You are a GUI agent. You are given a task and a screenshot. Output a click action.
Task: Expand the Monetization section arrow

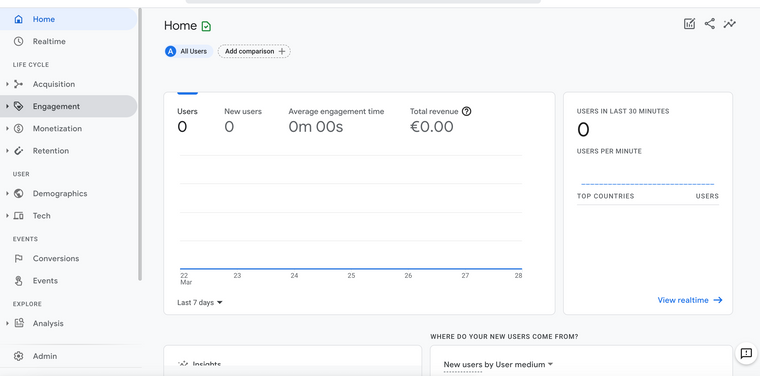tap(7, 129)
